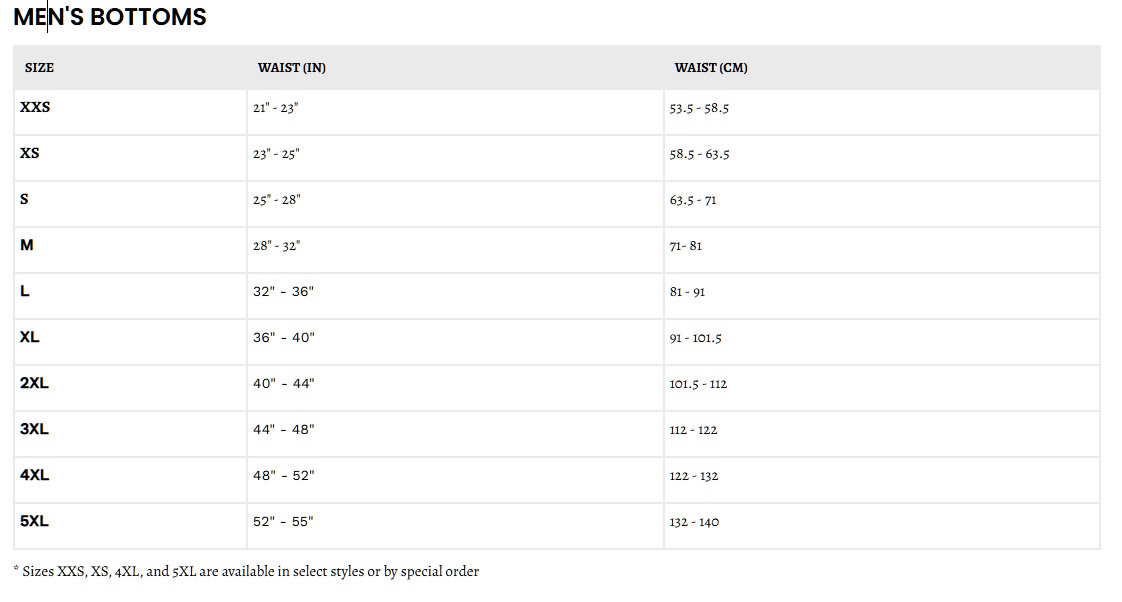Select the XS size row label

30,153
